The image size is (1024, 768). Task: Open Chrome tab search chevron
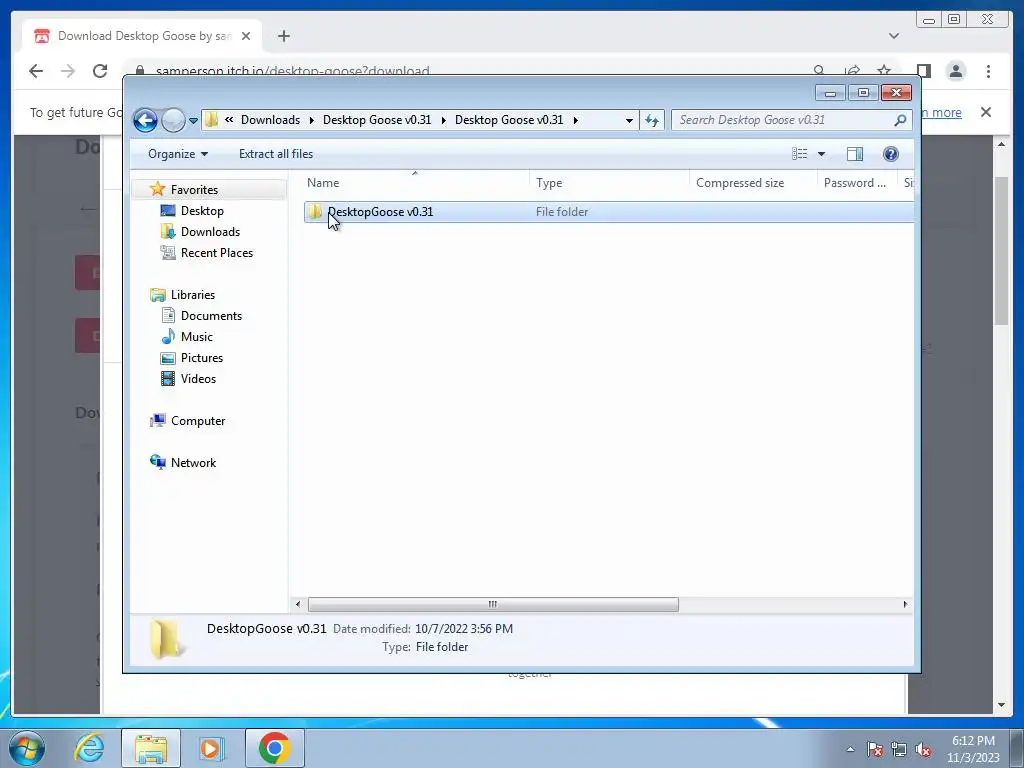pos(893,36)
